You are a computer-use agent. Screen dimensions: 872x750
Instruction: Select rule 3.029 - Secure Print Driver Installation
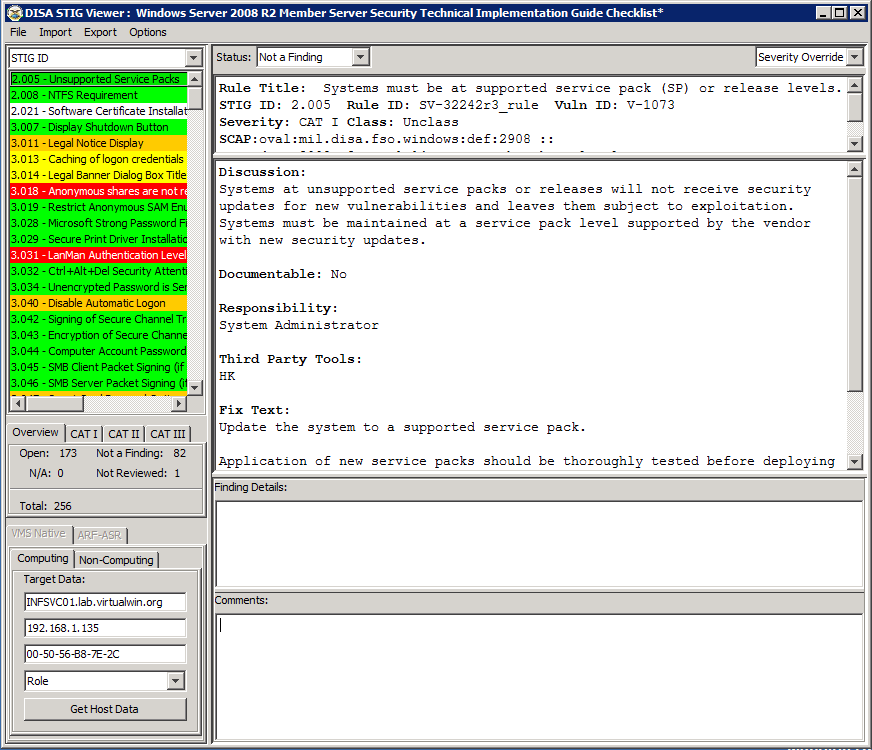coord(98,239)
